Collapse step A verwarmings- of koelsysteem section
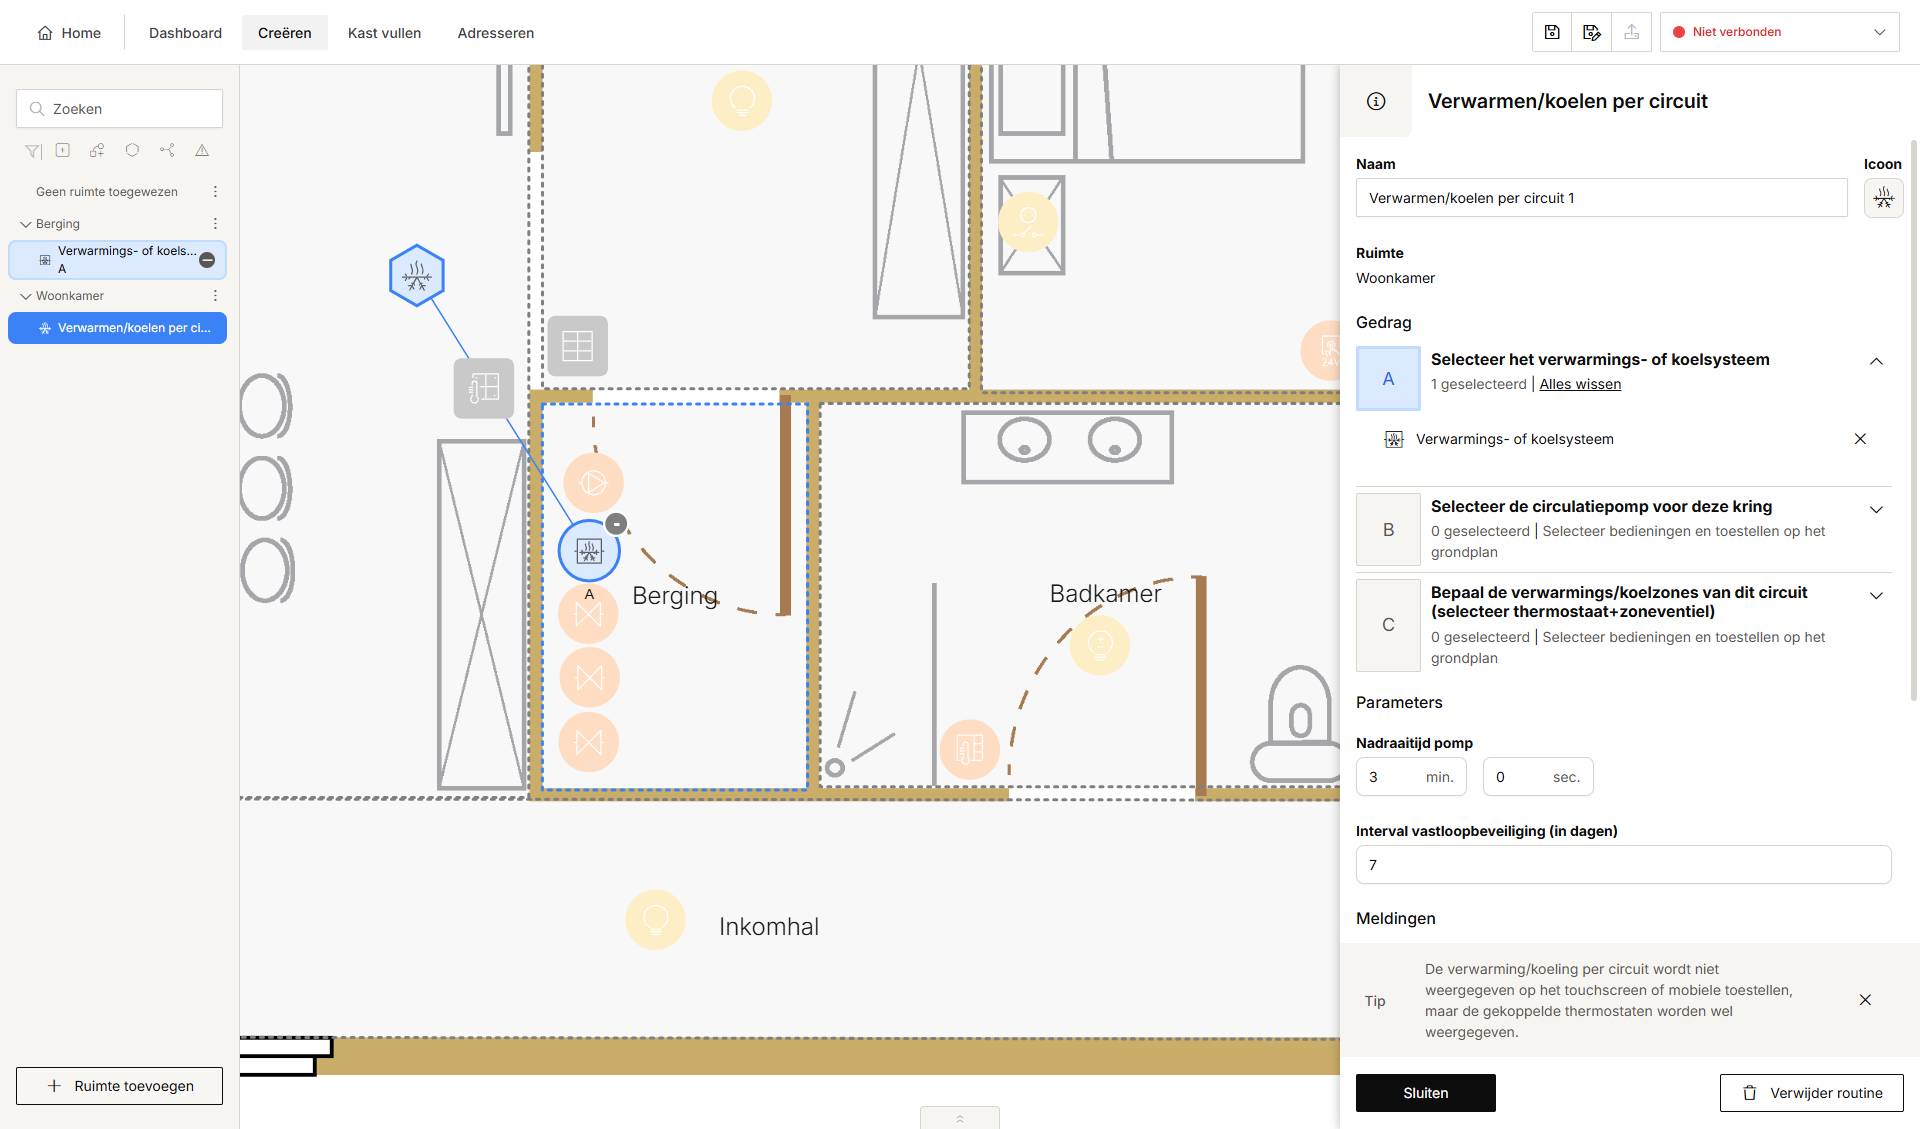The width and height of the screenshot is (1920, 1129). click(1876, 361)
